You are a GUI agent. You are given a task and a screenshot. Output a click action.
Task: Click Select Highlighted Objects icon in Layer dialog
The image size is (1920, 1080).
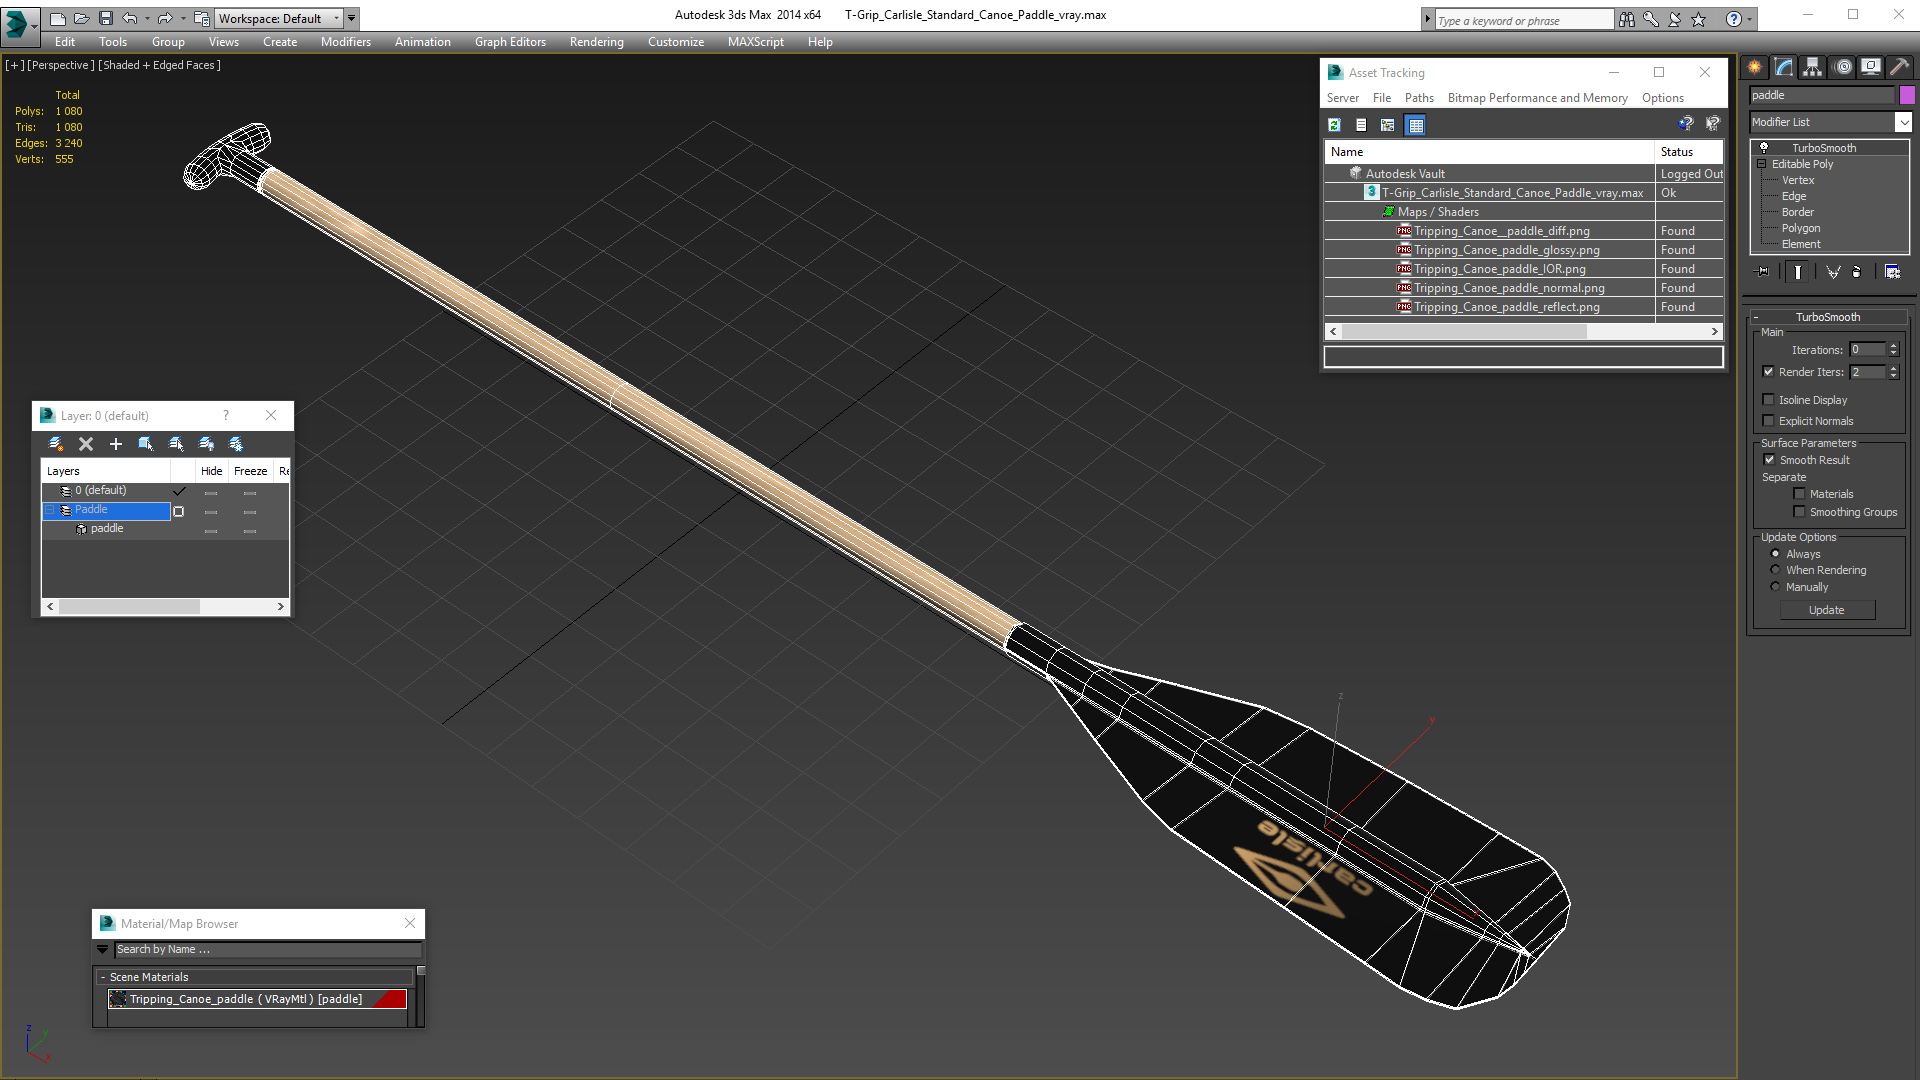click(x=146, y=443)
